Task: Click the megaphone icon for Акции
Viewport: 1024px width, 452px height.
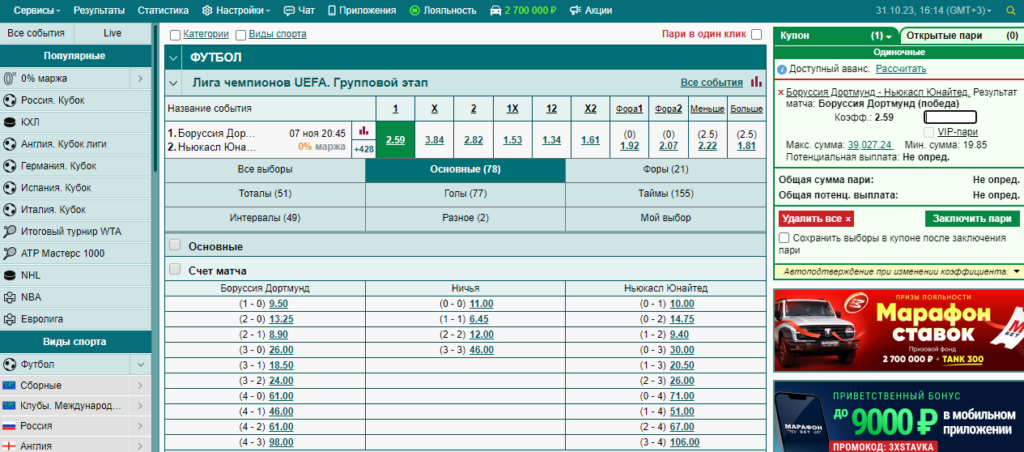Action: point(575,10)
